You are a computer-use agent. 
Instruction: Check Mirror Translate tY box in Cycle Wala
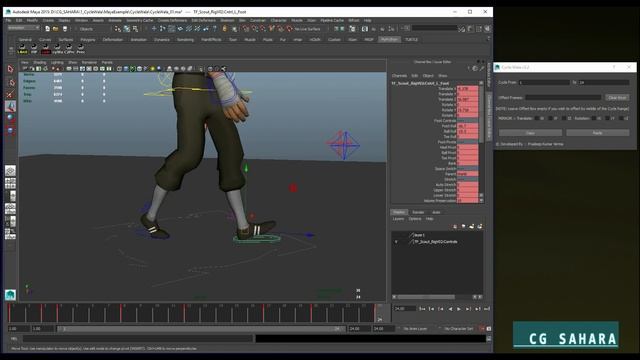[x=551, y=118]
